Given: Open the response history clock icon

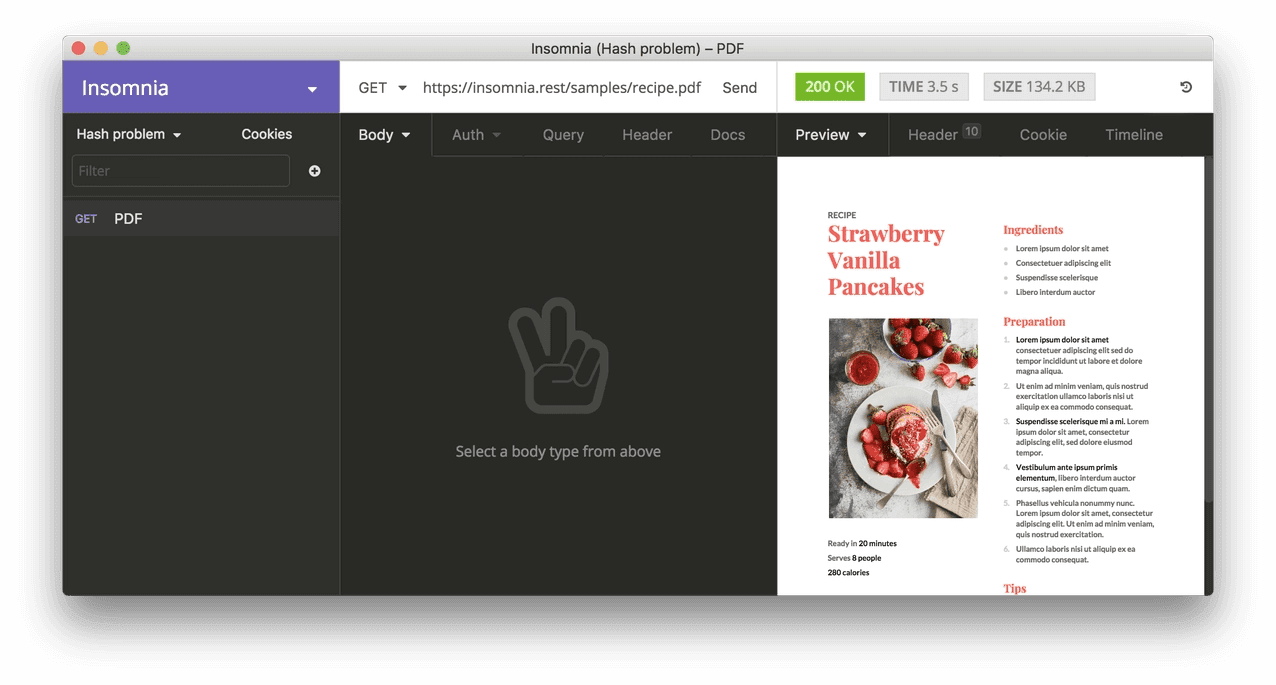Looking at the screenshot, I should 1186,87.
